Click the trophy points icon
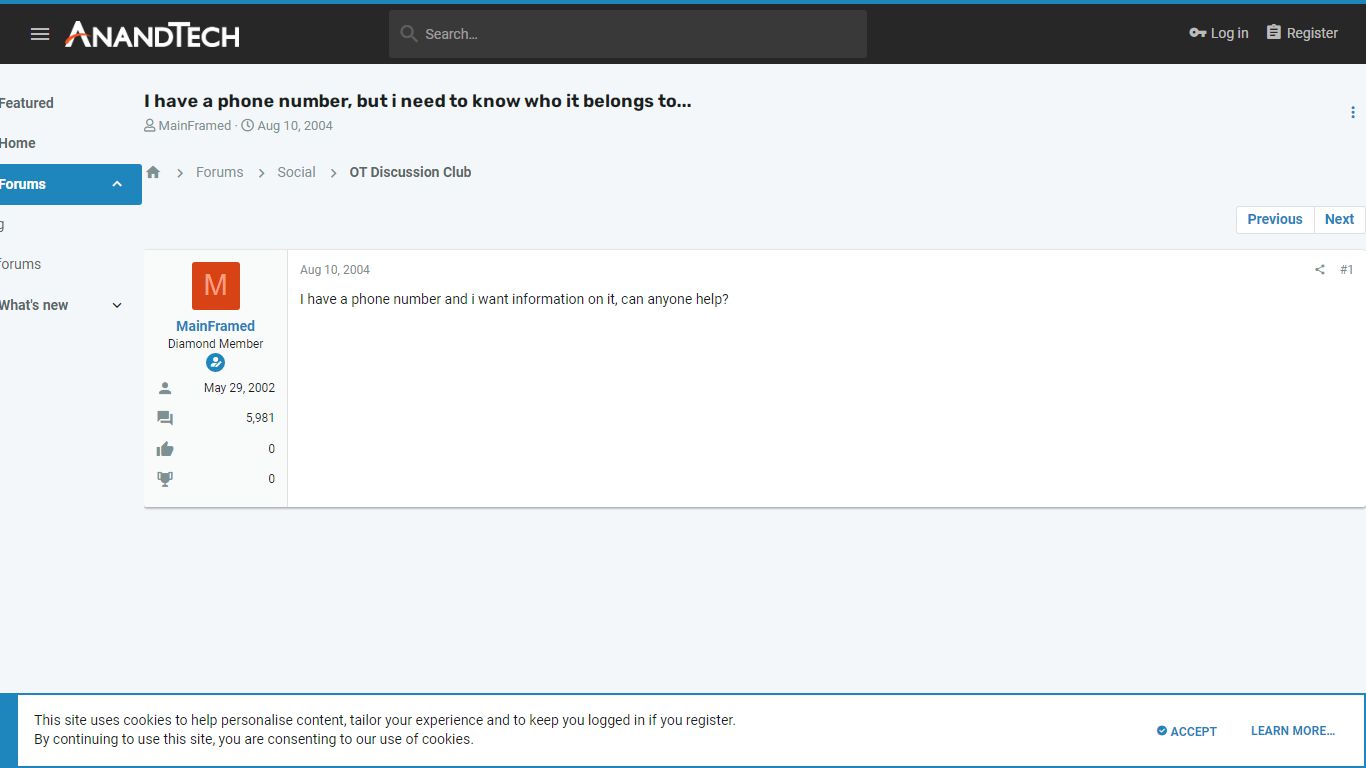The width and height of the screenshot is (1366, 768). [165, 479]
